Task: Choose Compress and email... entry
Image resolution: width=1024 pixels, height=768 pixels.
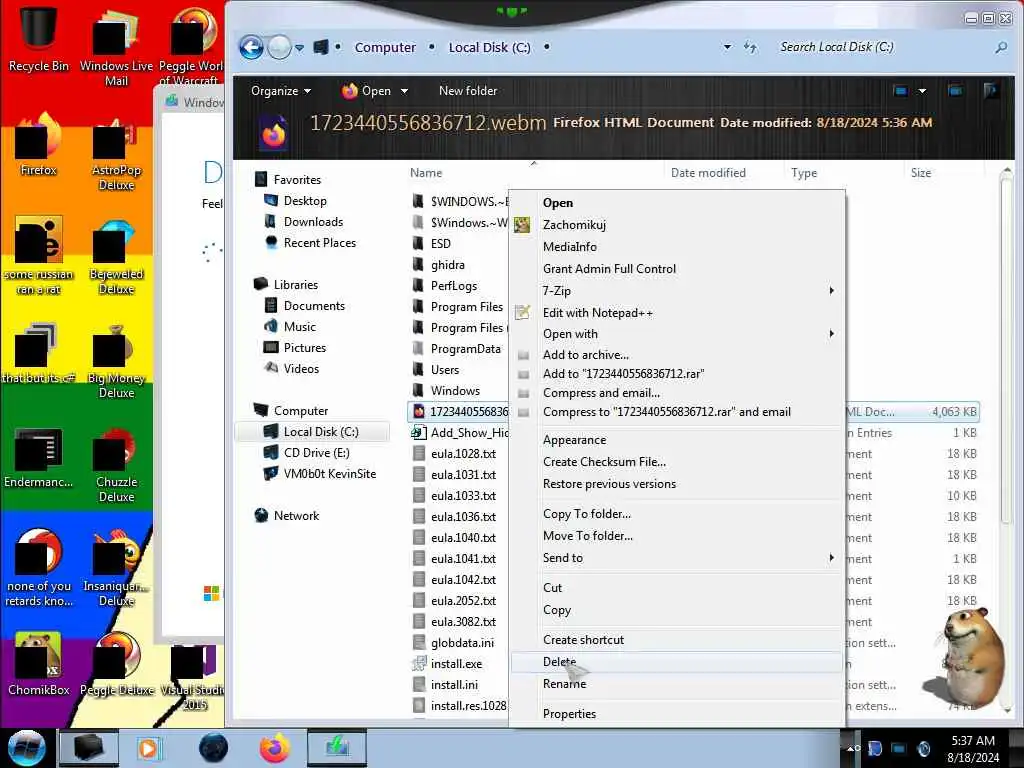Action: (x=677, y=392)
